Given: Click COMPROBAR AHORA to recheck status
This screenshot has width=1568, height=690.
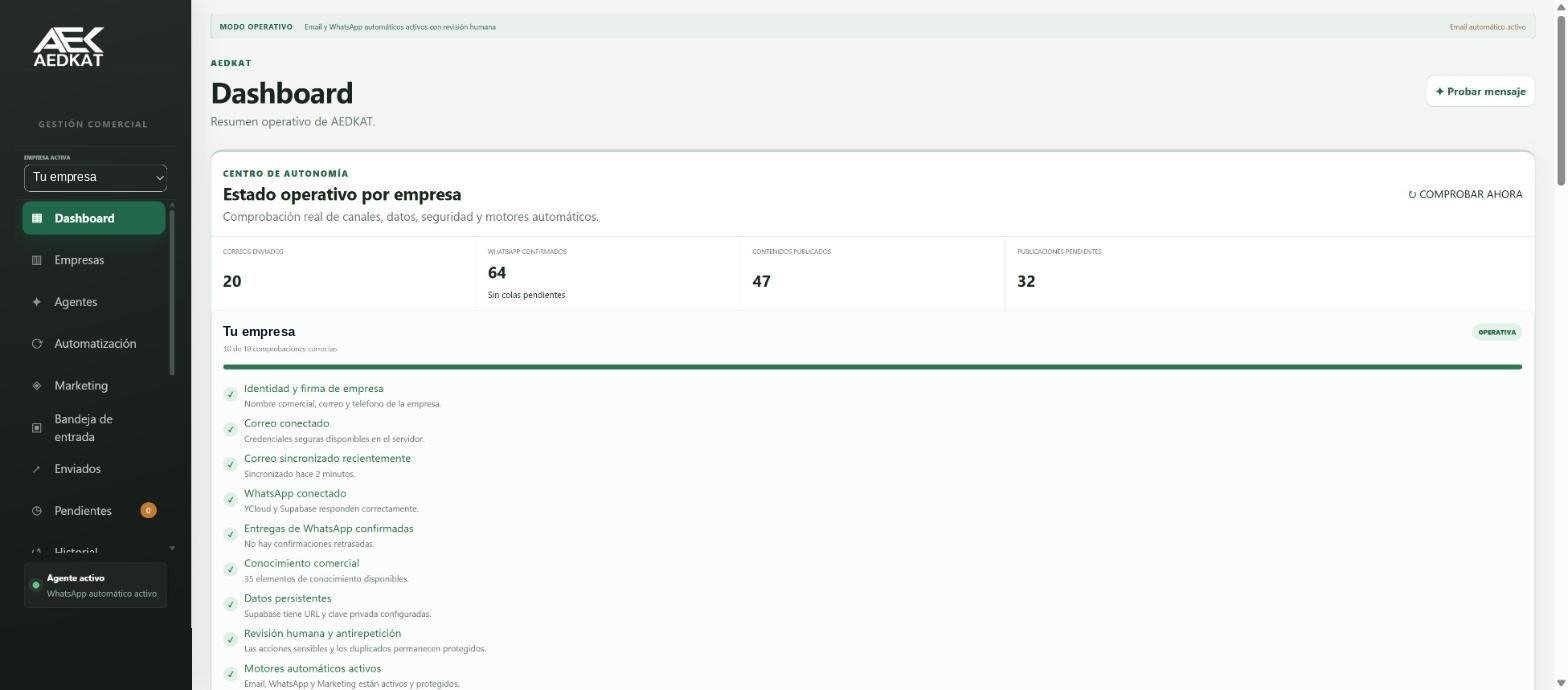Looking at the screenshot, I should (1465, 194).
